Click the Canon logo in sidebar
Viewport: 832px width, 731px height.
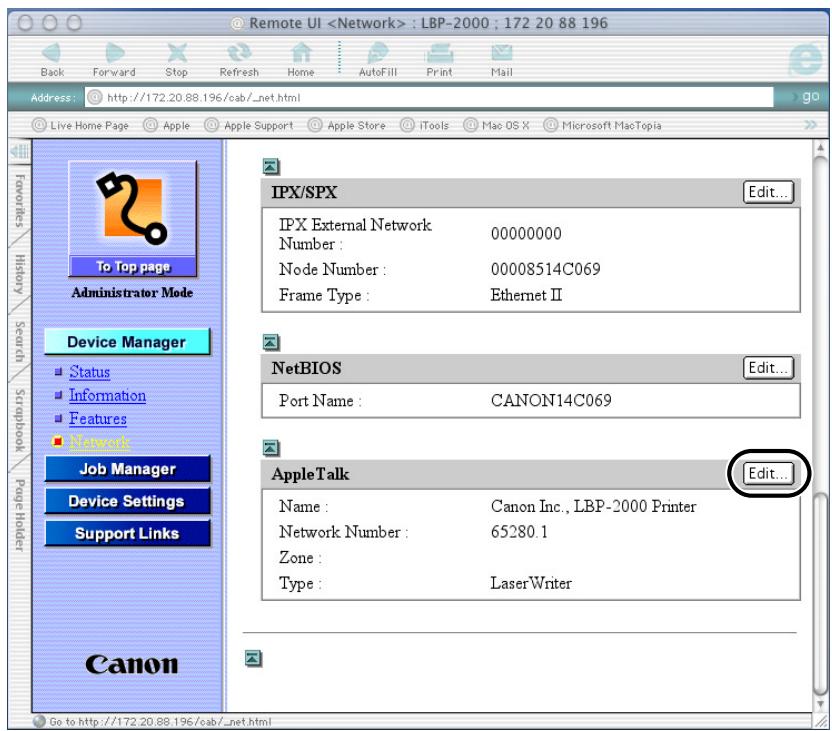pos(132,664)
